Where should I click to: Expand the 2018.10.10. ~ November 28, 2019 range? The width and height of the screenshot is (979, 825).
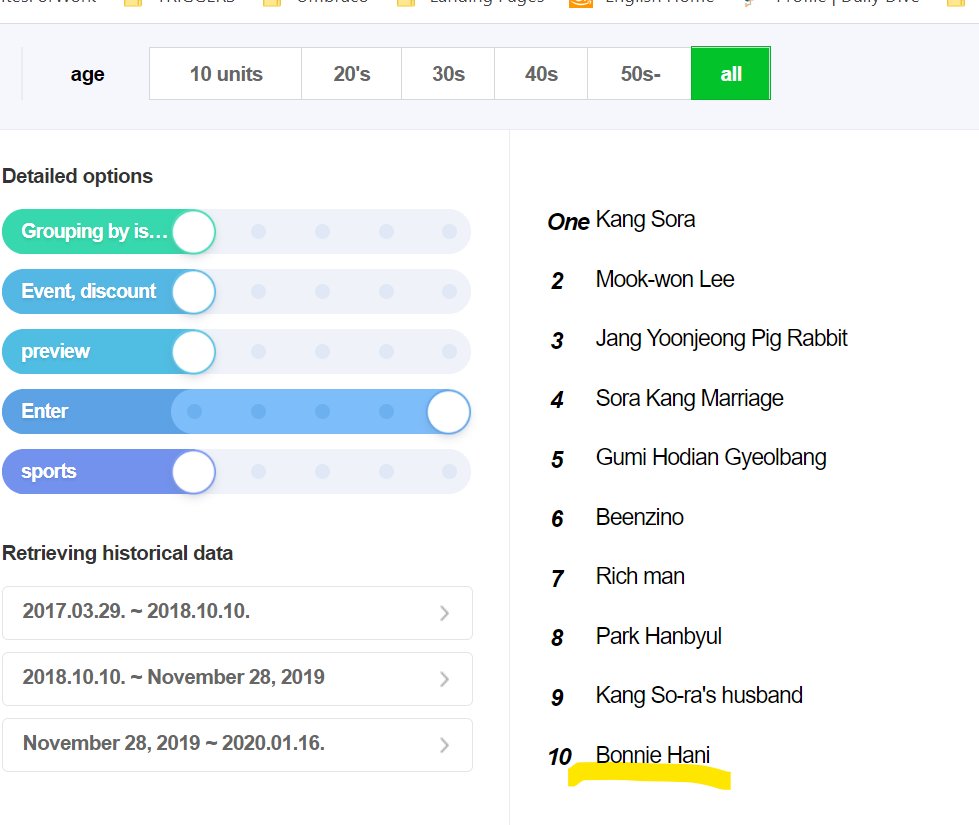click(237, 678)
